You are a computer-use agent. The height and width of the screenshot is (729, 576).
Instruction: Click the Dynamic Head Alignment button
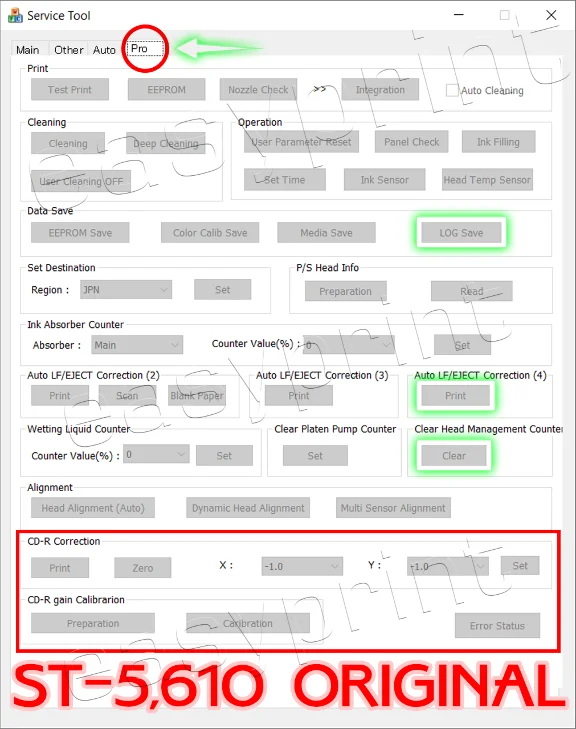coord(248,508)
